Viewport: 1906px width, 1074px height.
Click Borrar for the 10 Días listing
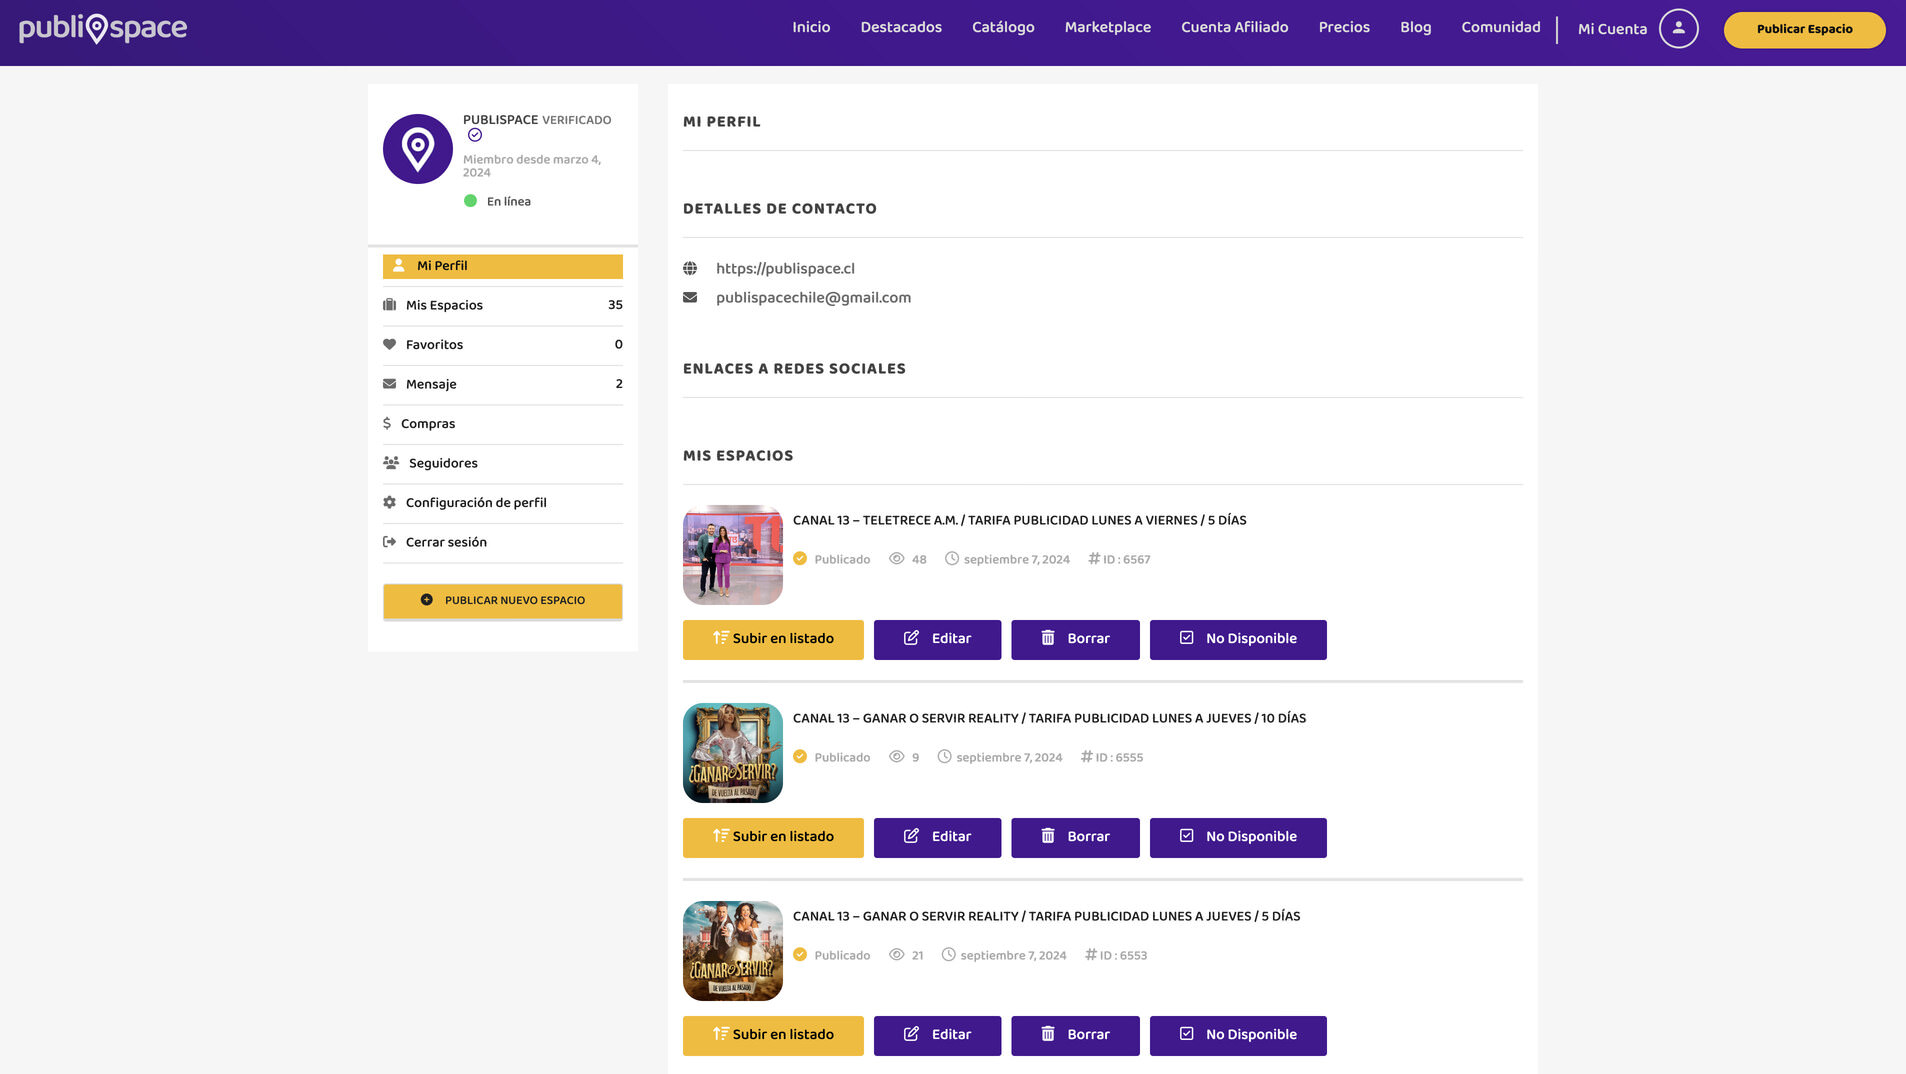pos(1075,837)
